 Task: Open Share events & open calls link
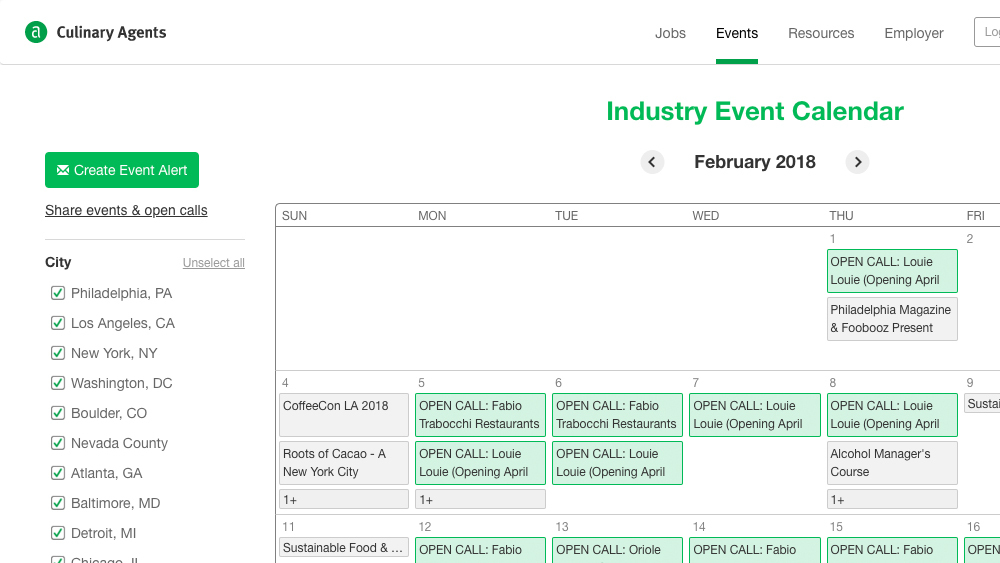(126, 210)
